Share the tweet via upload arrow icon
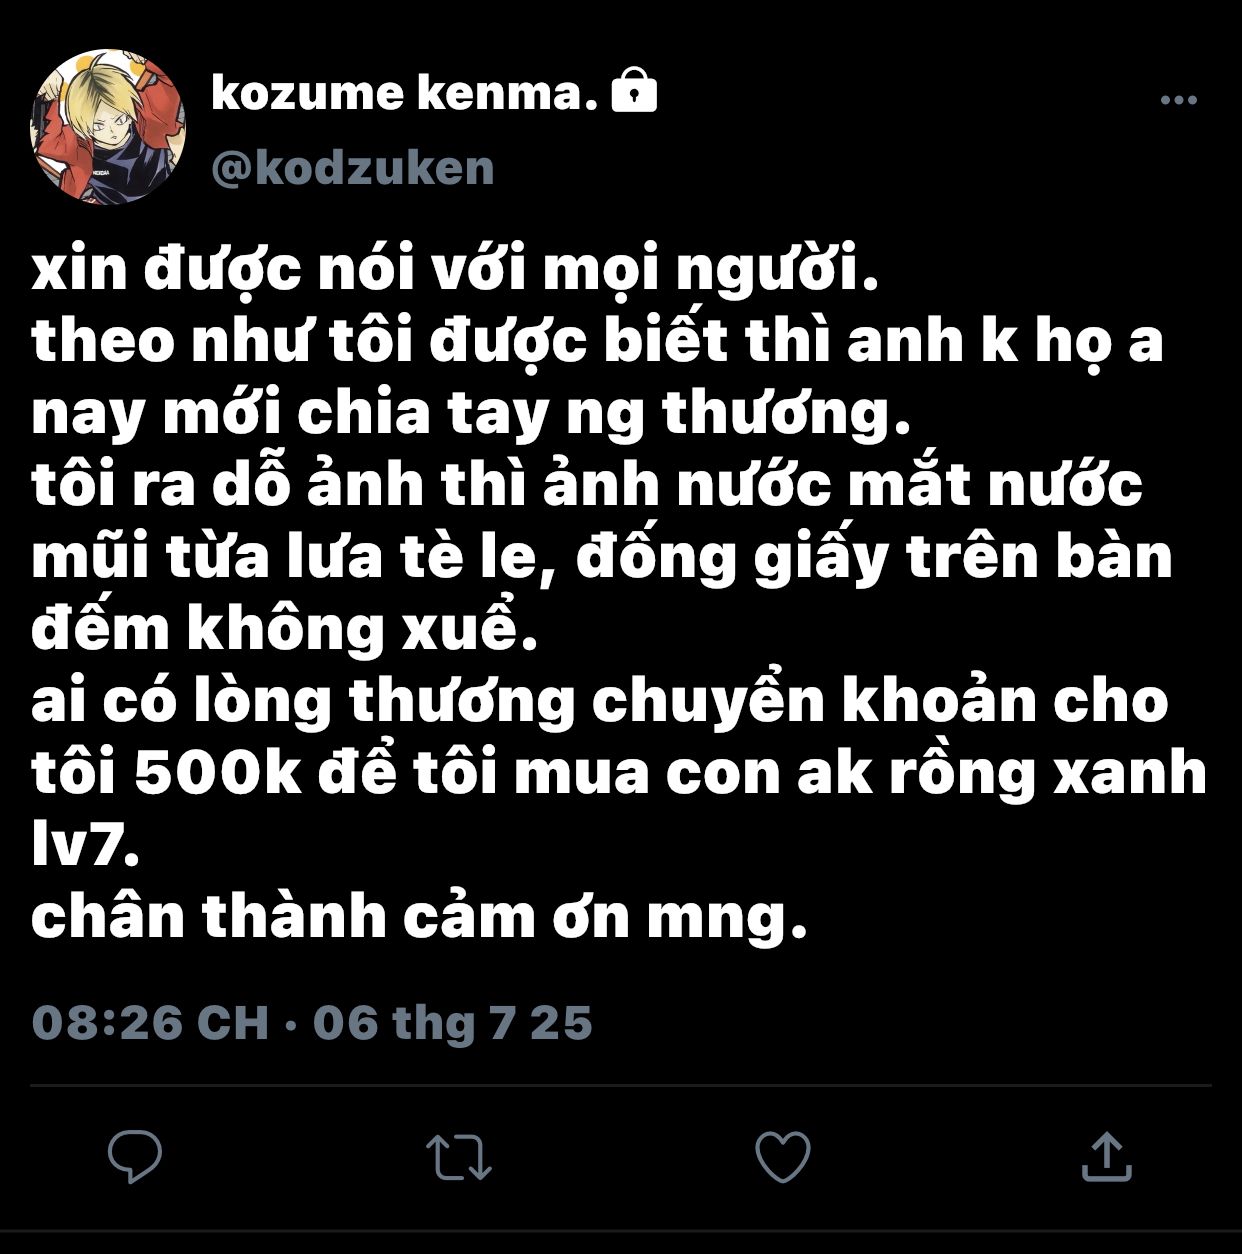 [1106, 1156]
